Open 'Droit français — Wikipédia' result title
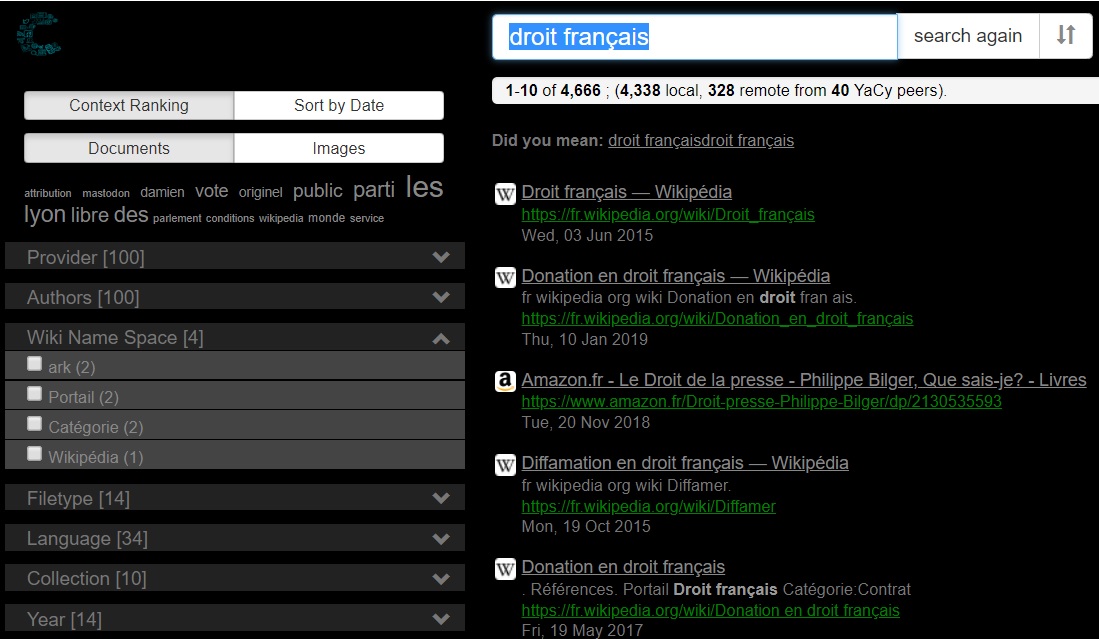 [x=627, y=192]
